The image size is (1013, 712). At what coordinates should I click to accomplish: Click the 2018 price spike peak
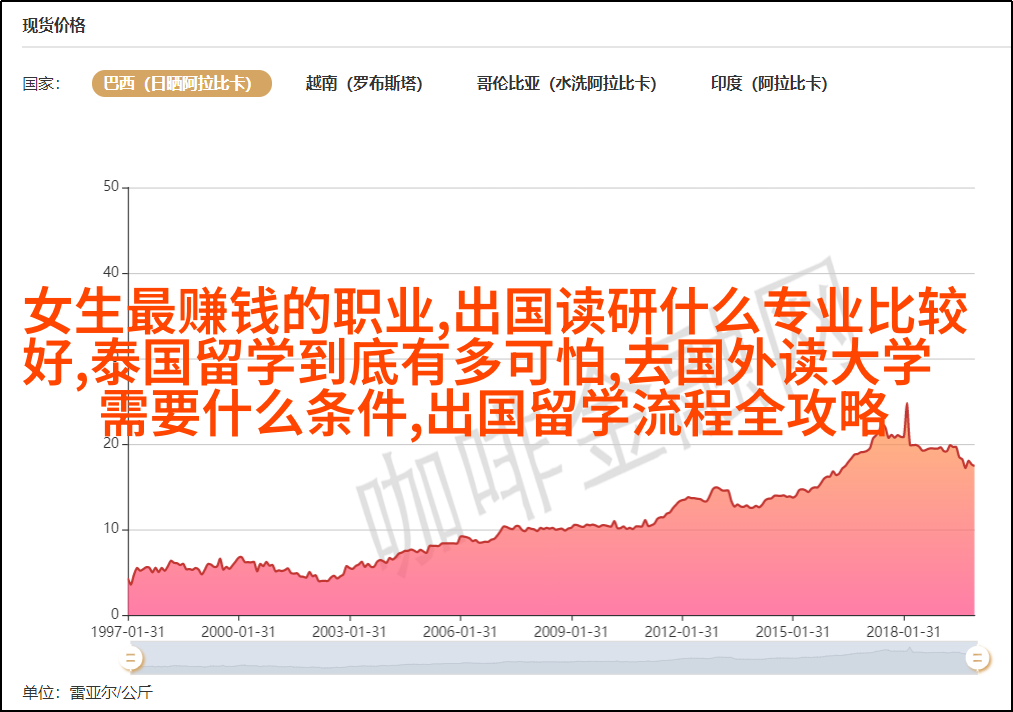pos(906,405)
